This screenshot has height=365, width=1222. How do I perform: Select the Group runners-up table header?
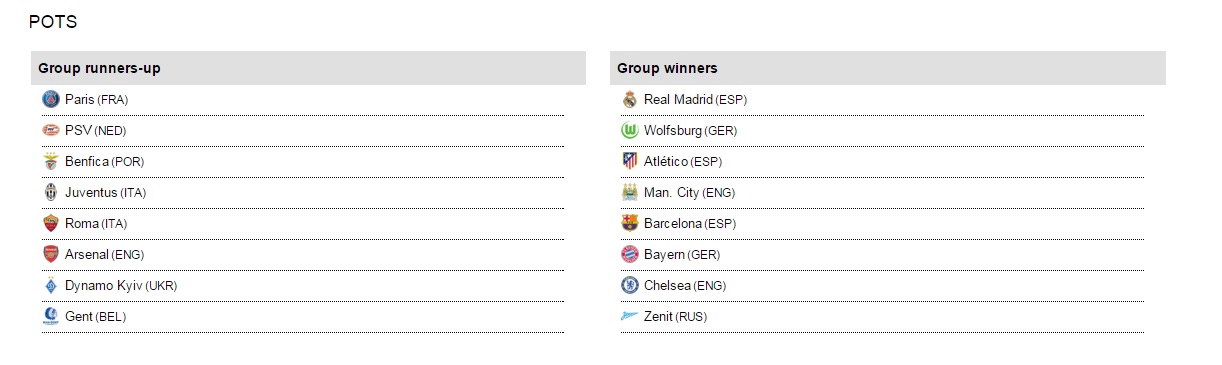(308, 68)
